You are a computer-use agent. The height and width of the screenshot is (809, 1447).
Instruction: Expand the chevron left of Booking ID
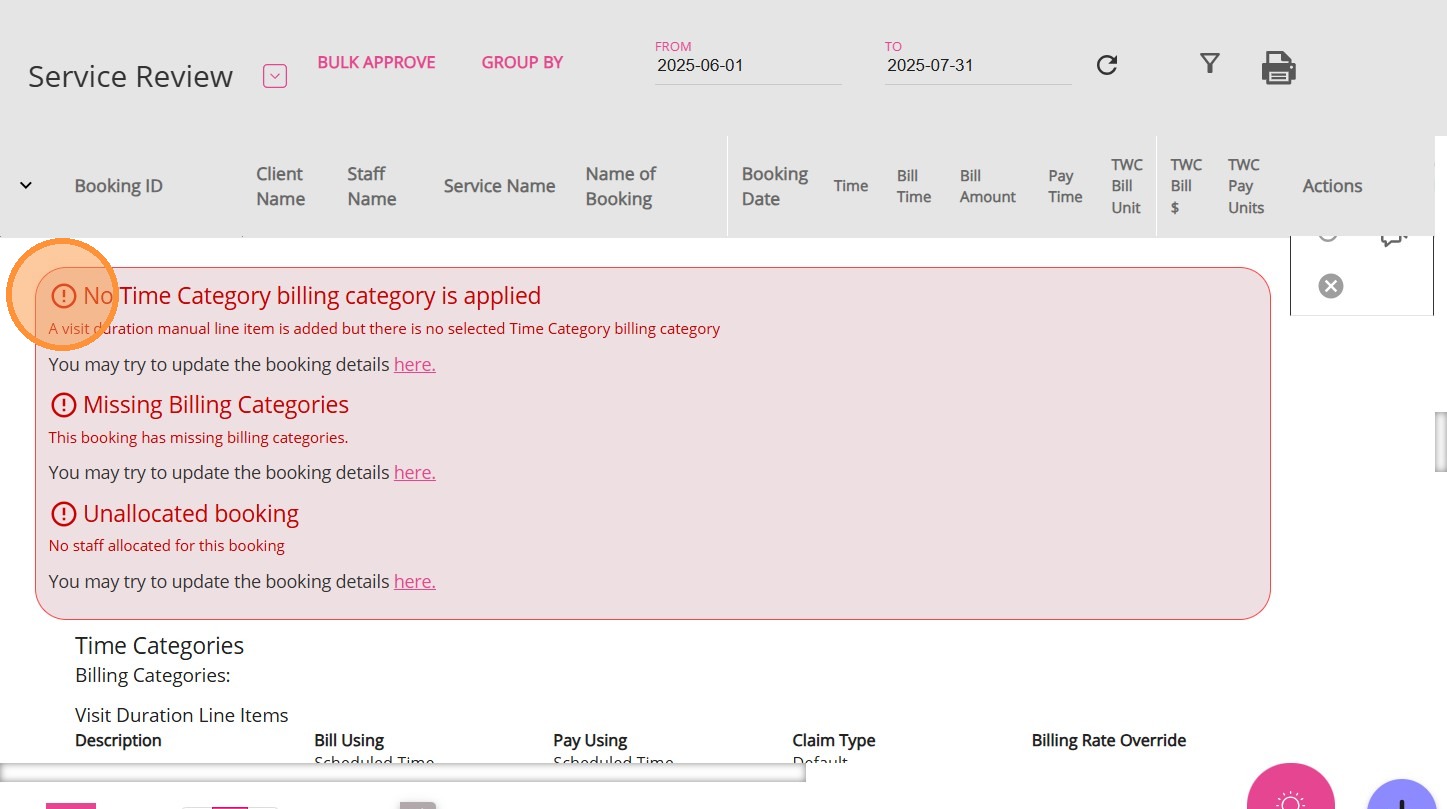26,185
